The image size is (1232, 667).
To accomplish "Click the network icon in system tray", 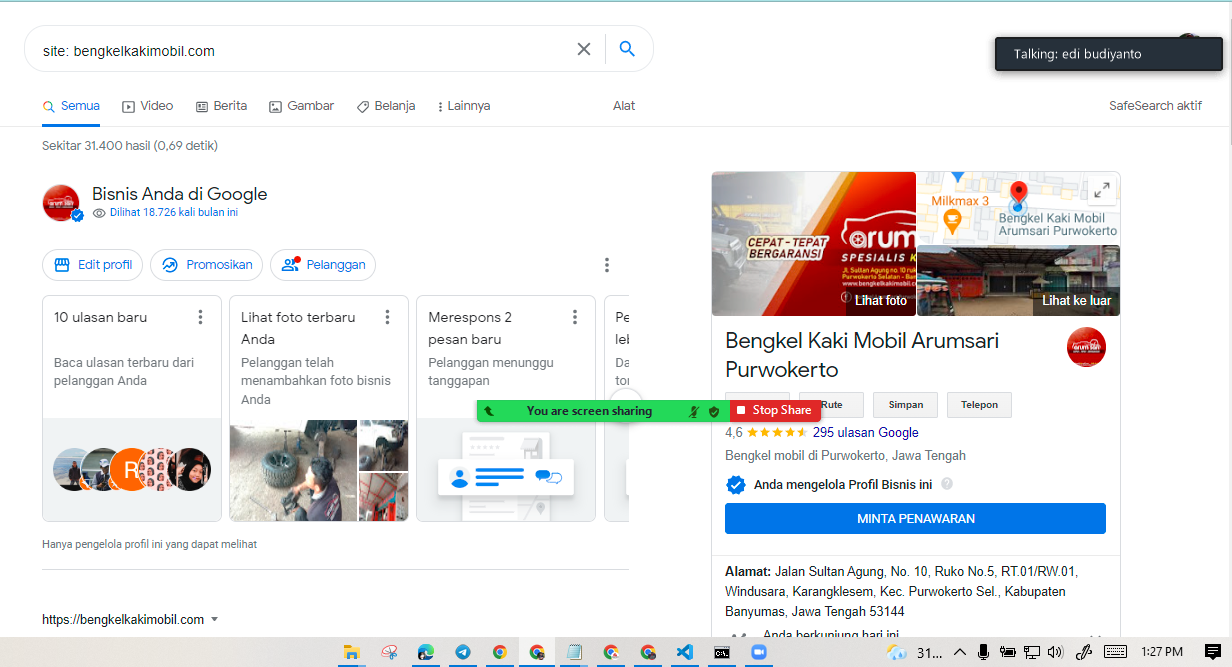I will pyautogui.click(x=1031, y=652).
